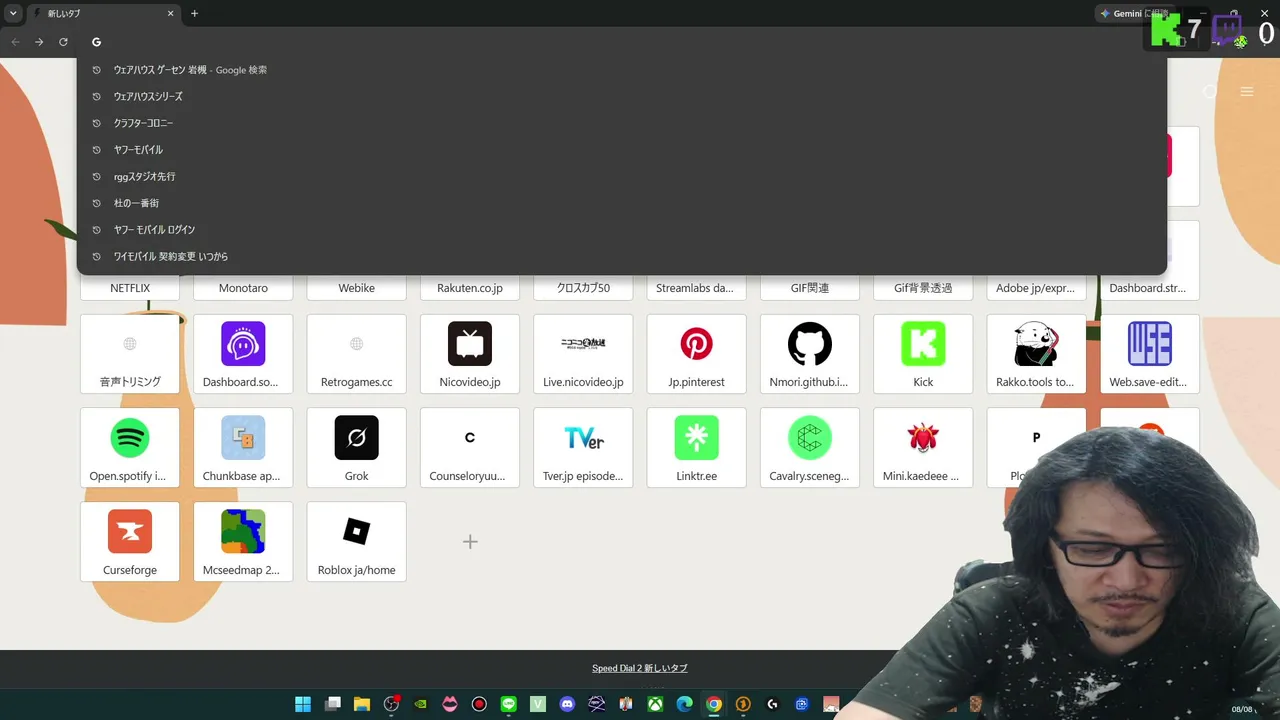
Task: Choose suggestion rggスタジオ先行
Action: 622,177
